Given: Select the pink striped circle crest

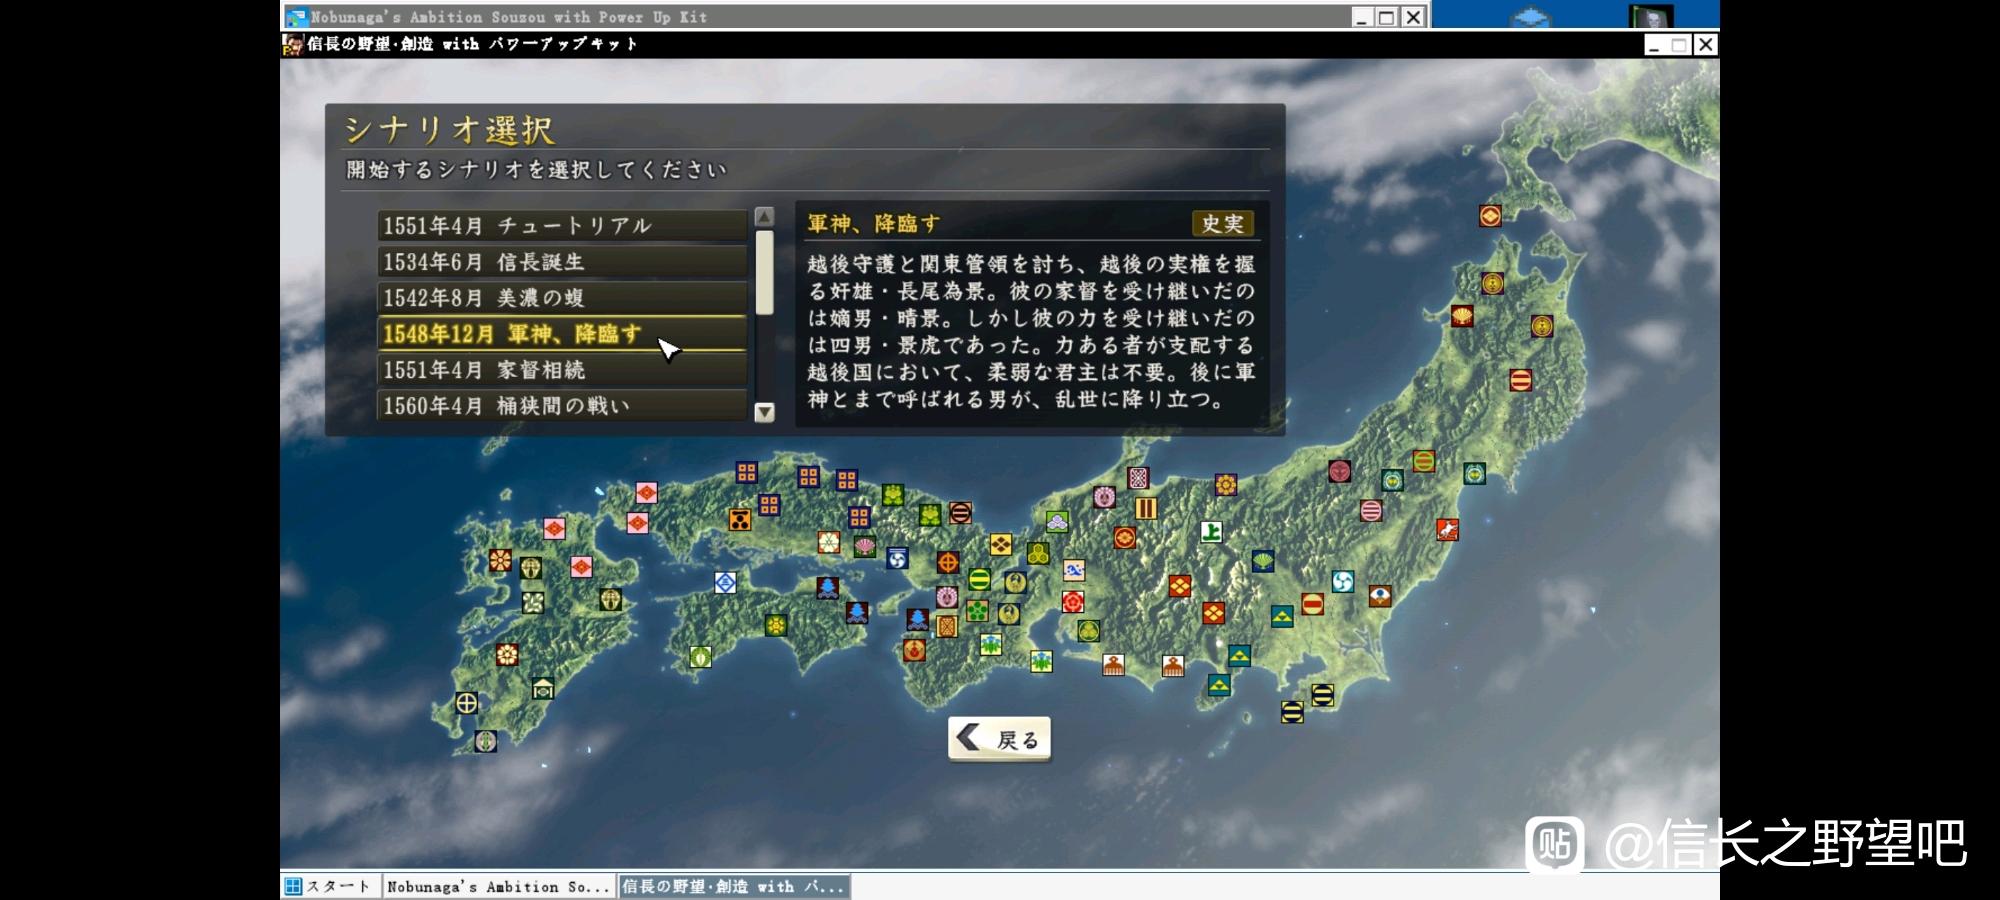Looking at the screenshot, I should [x=1371, y=510].
